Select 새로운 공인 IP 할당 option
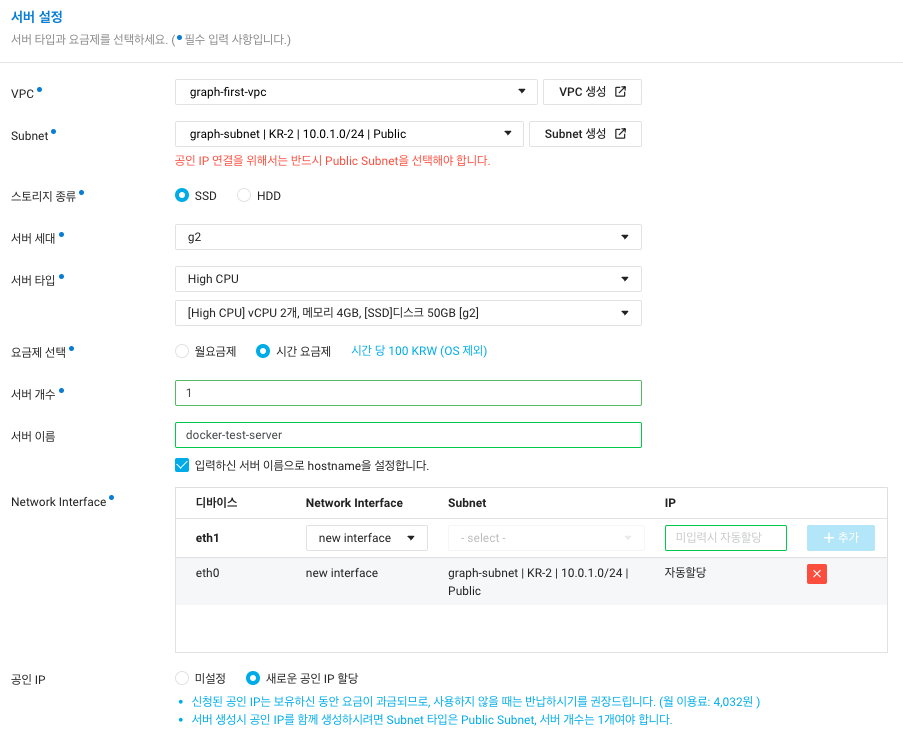903x734 pixels. (252, 678)
